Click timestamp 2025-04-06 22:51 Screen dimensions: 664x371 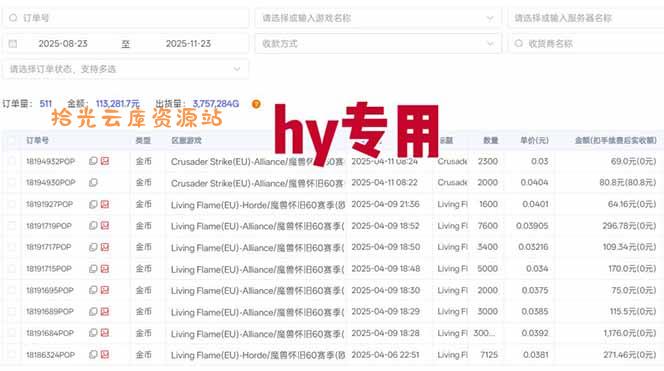click(x=385, y=355)
